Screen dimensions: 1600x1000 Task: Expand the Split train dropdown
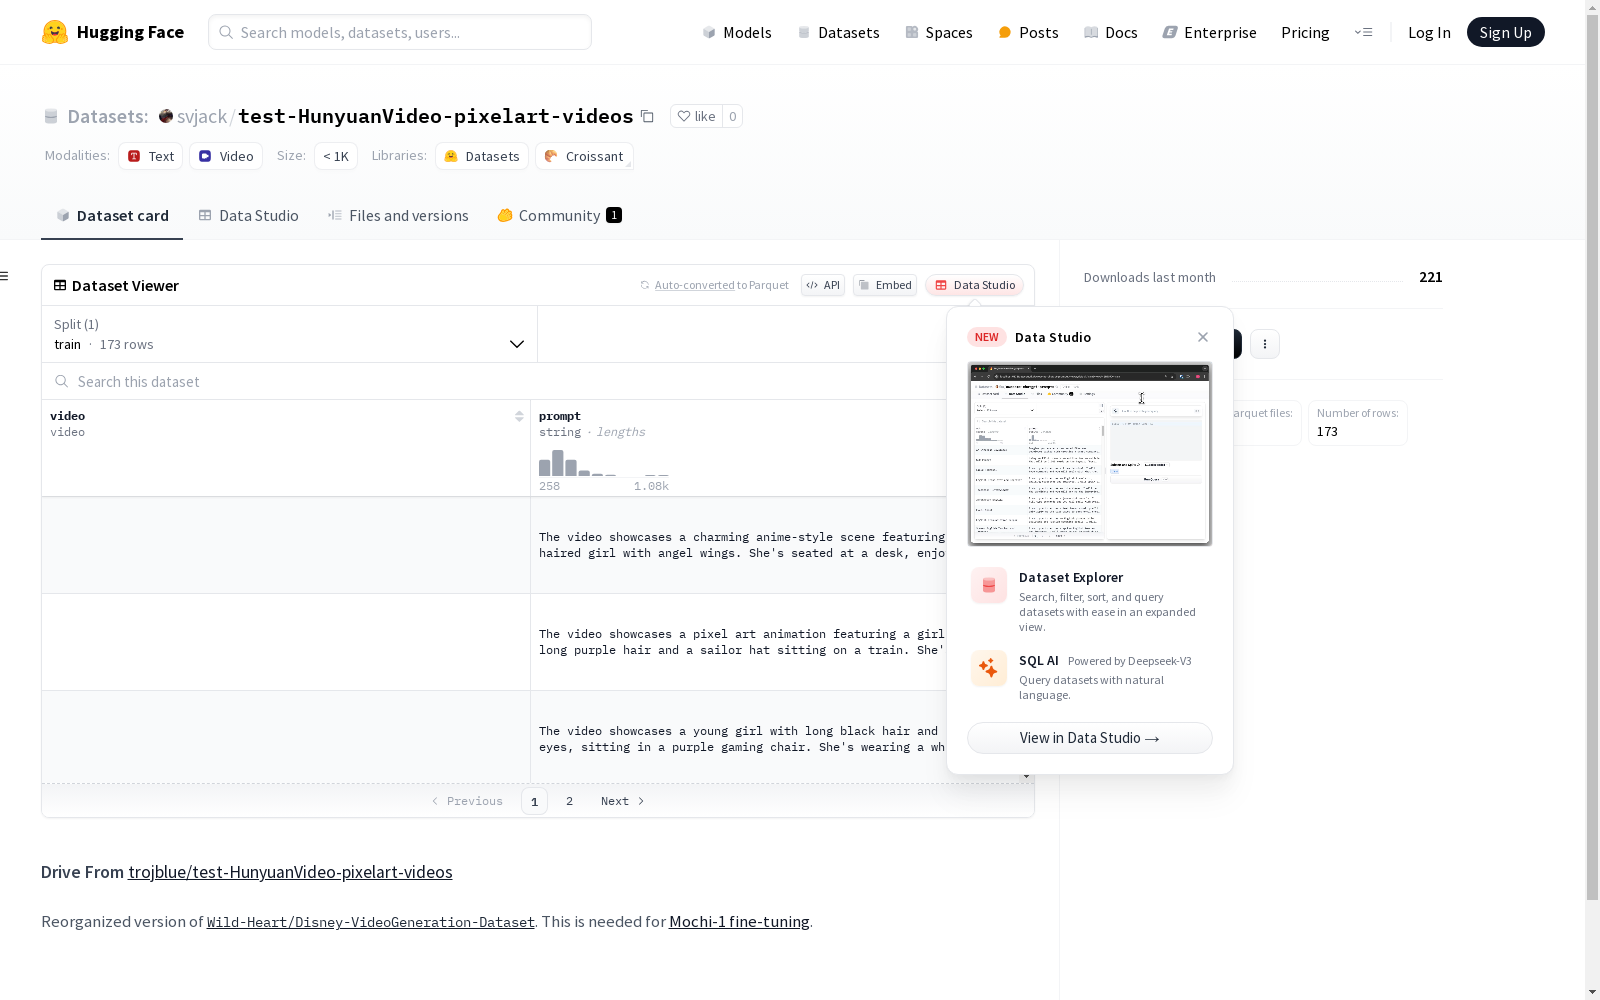(290, 334)
